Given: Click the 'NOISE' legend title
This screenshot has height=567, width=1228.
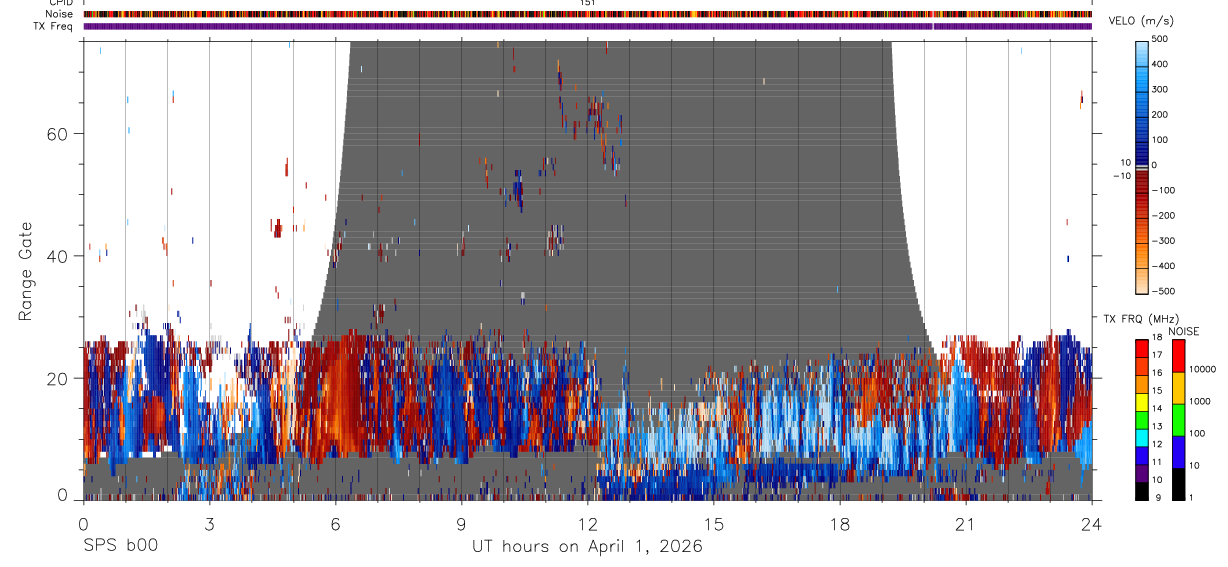Looking at the screenshot, I should click(x=1186, y=332).
